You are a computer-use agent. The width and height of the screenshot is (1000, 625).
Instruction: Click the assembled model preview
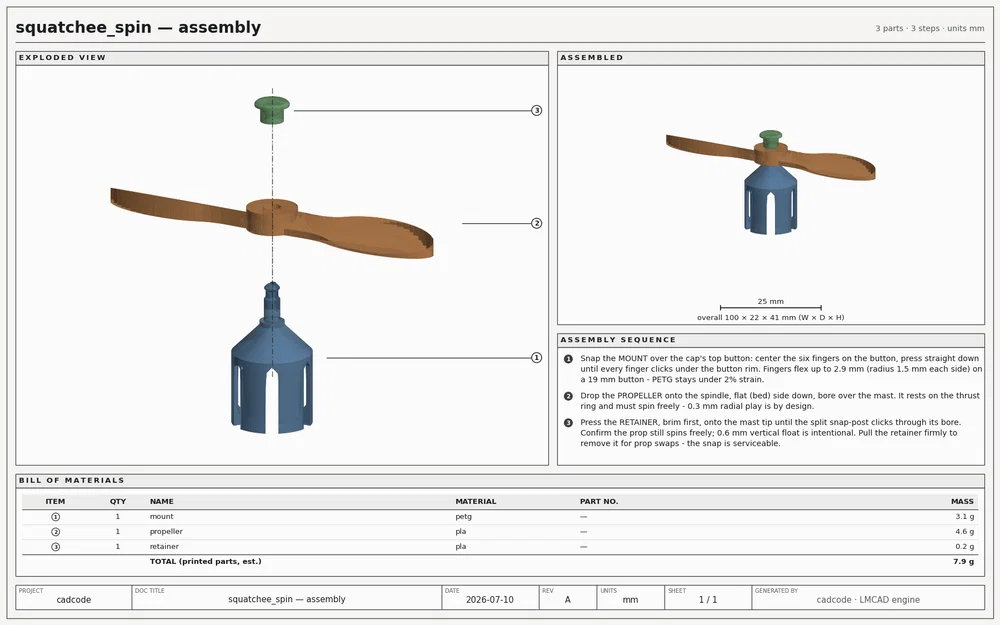point(770,181)
